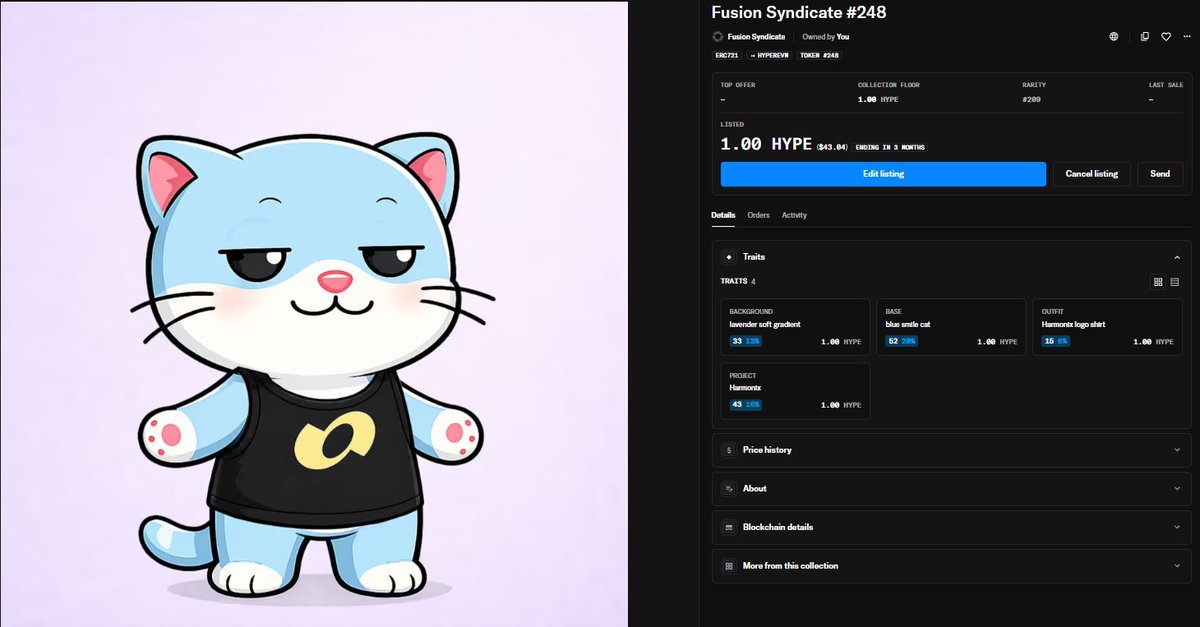
Task: Click the Cancel listing button
Action: coord(1092,174)
